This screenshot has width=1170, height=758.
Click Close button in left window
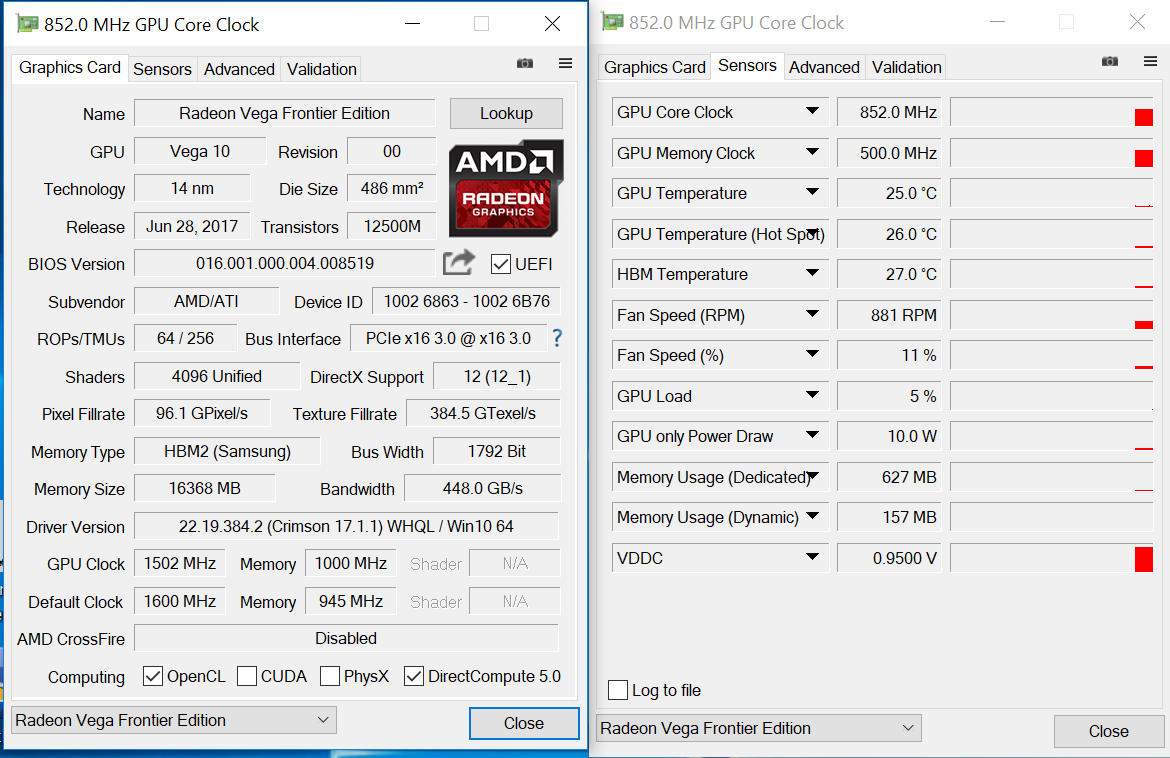pyautogui.click(x=524, y=723)
